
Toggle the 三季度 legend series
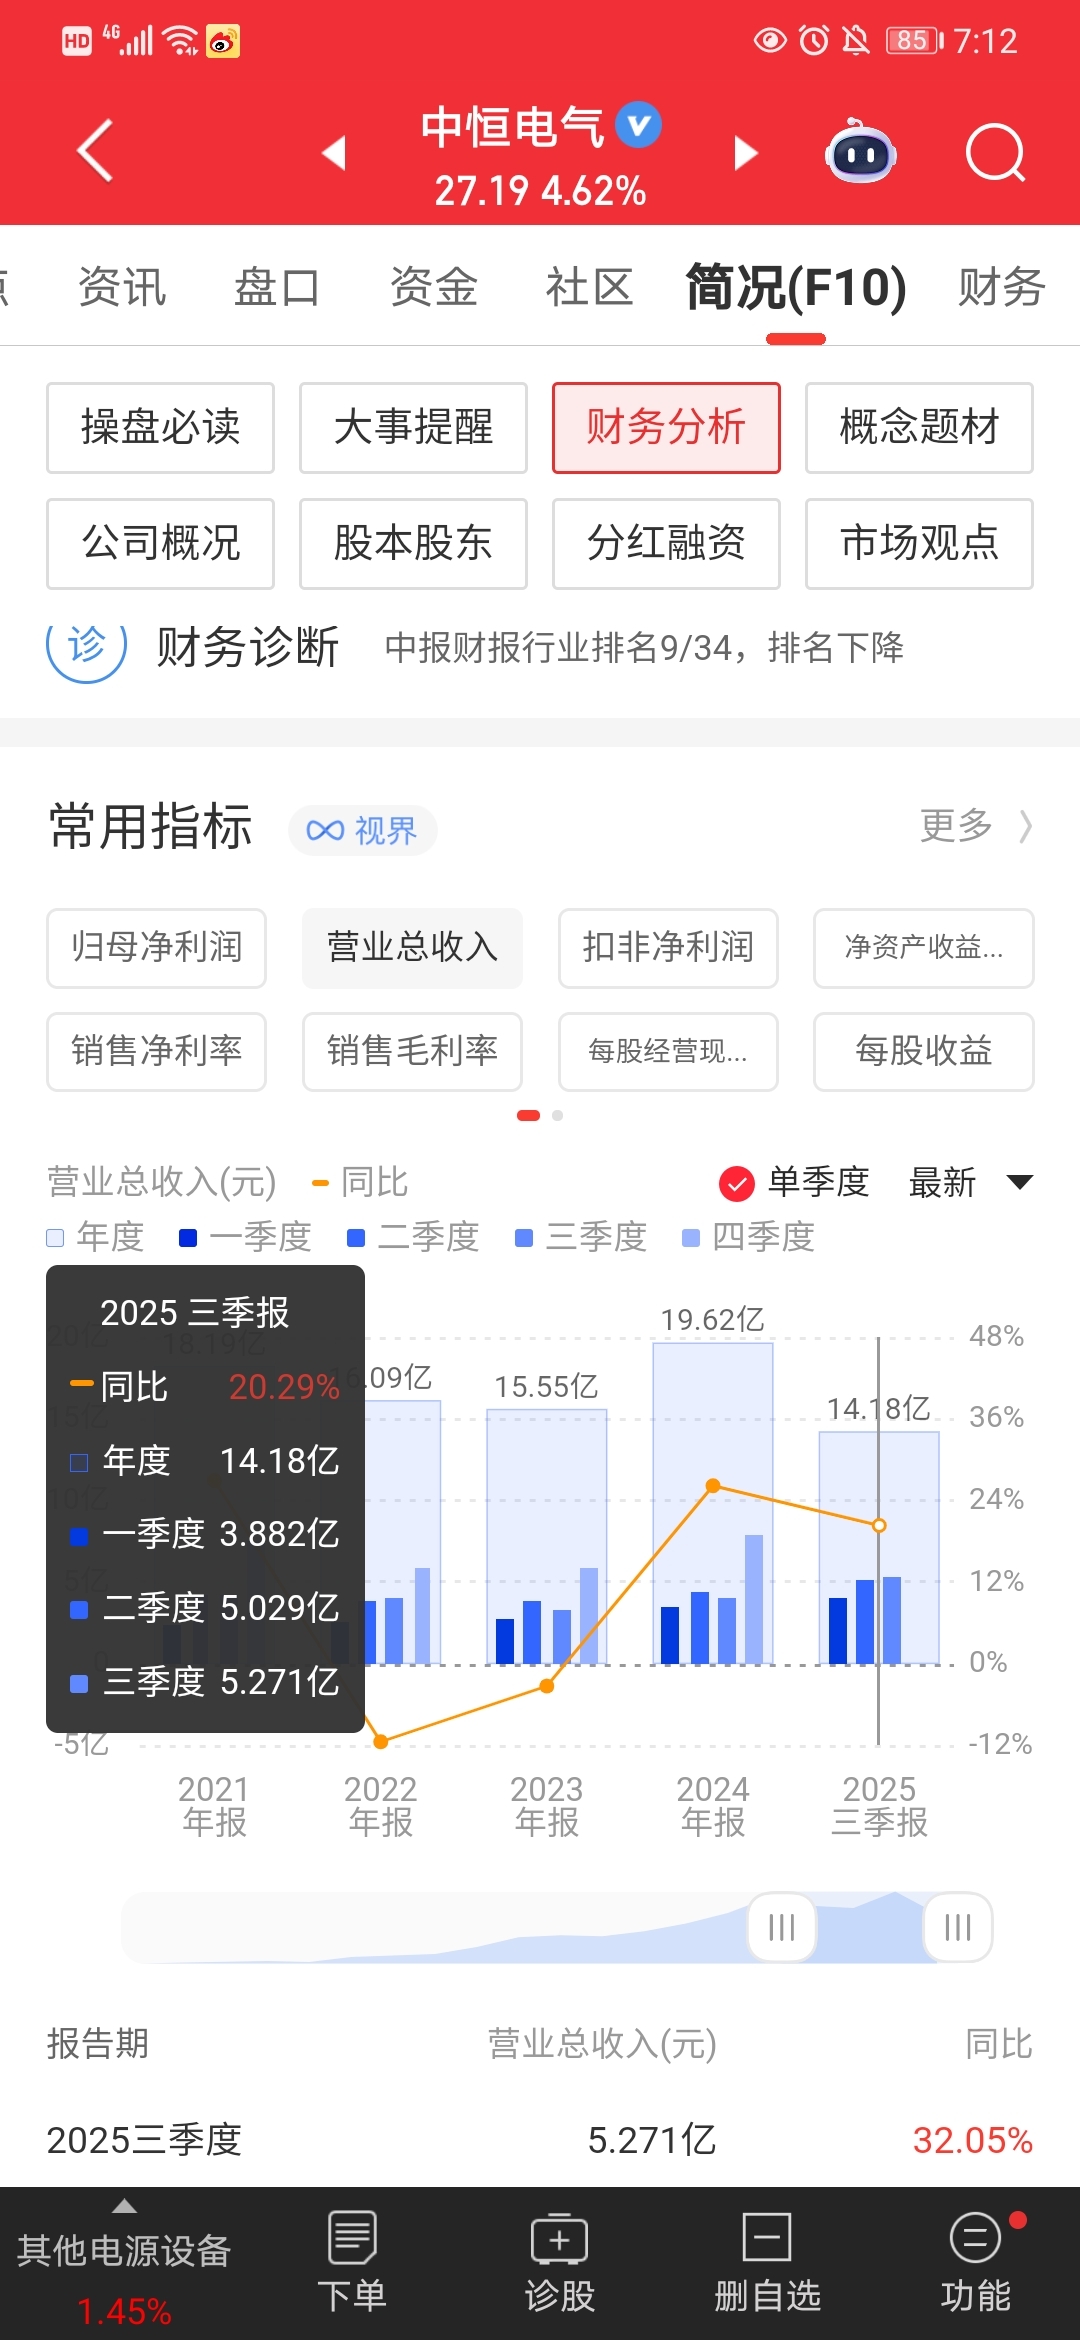(x=581, y=1237)
